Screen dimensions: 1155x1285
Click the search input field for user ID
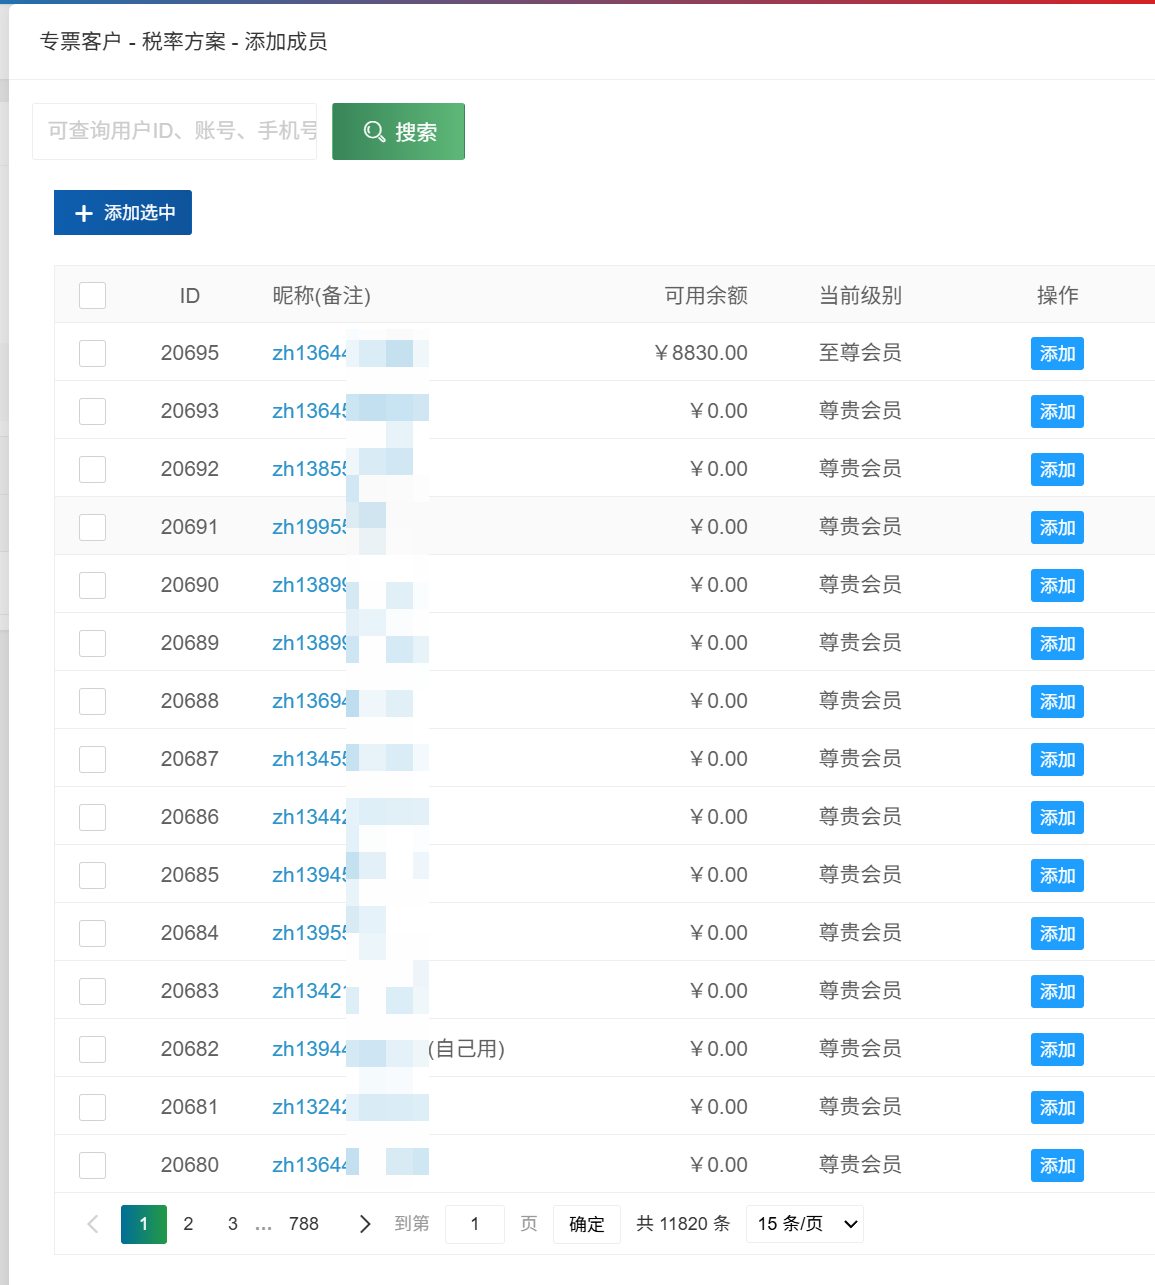point(175,131)
